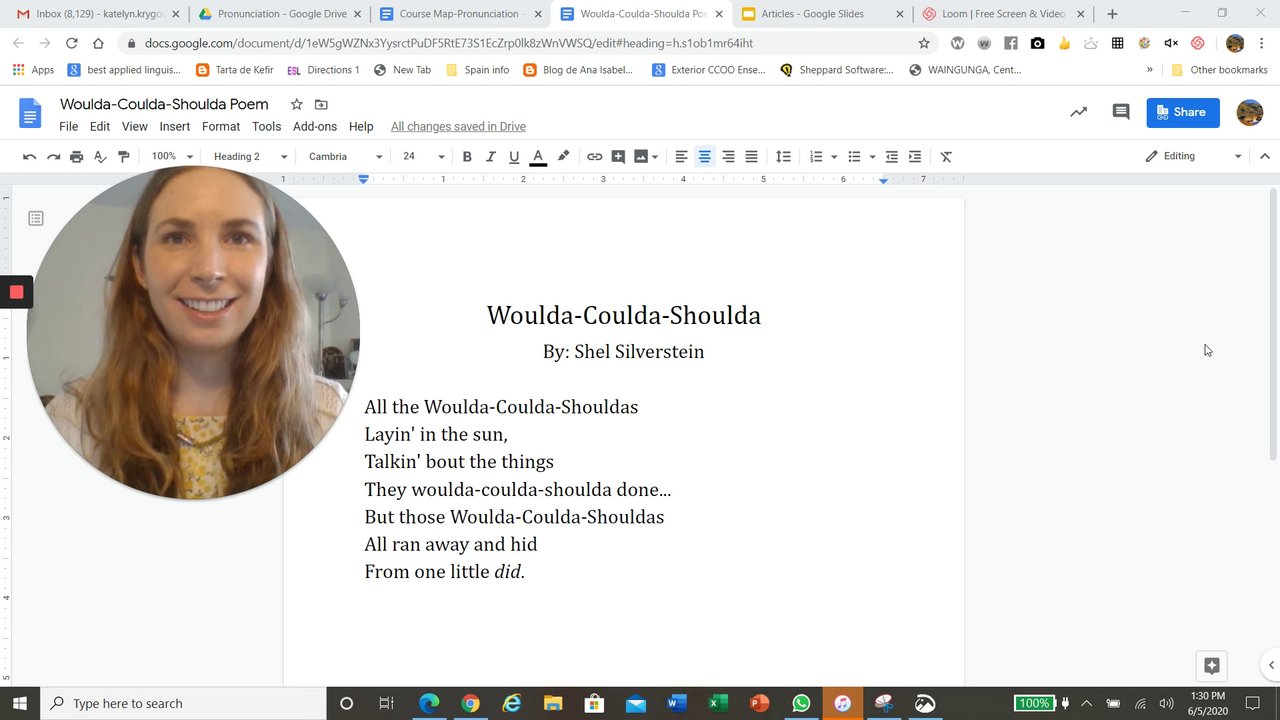Open the Edit menu
This screenshot has height=720, width=1280.
tap(100, 126)
